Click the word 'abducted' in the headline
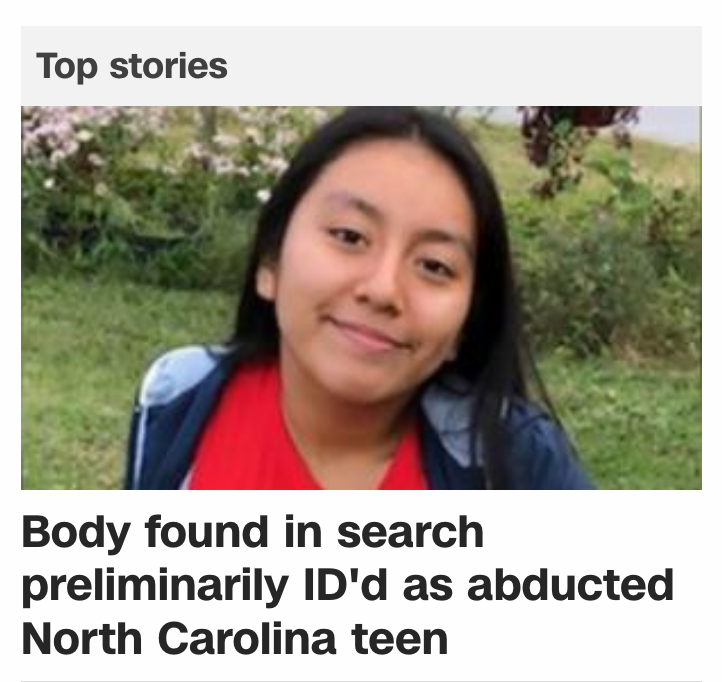Image resolution: width=722 pixels, height=682 pixels. point(571,585)
